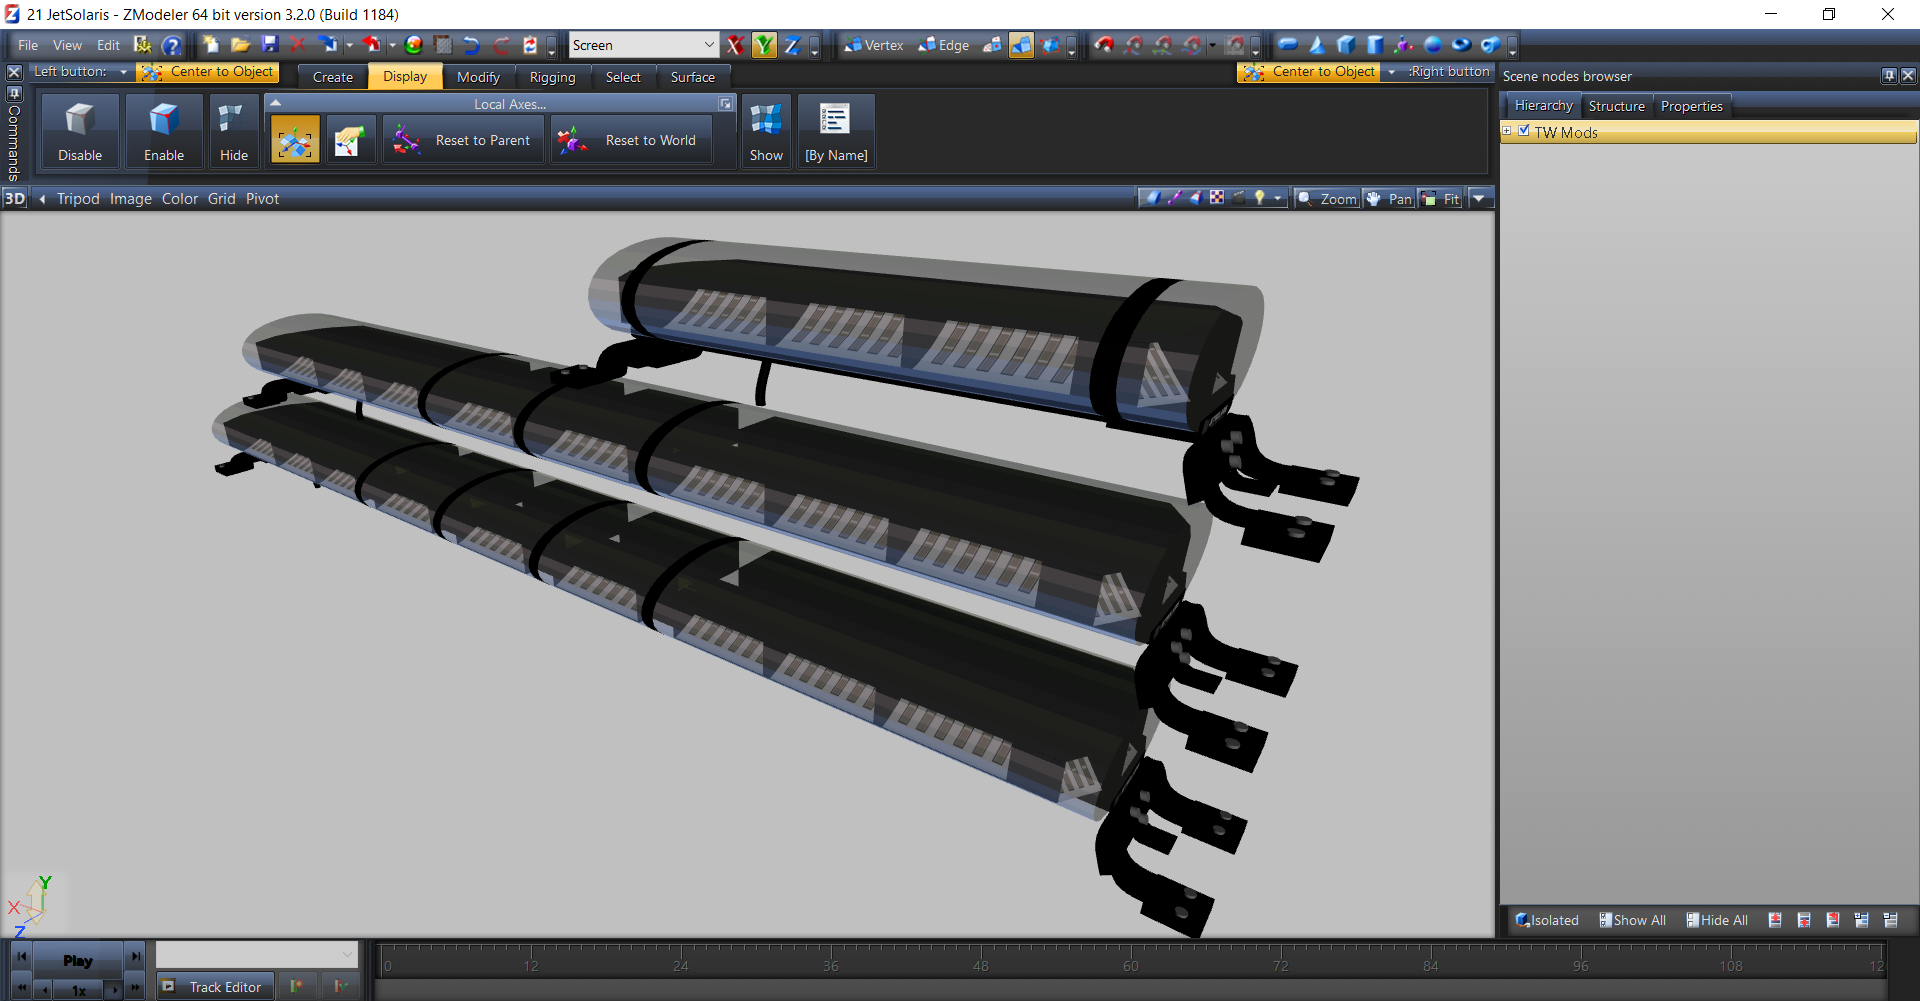Select the Cone primitive icon
Screen dimensions: 1920x1001
click(x=1317, y=45)
